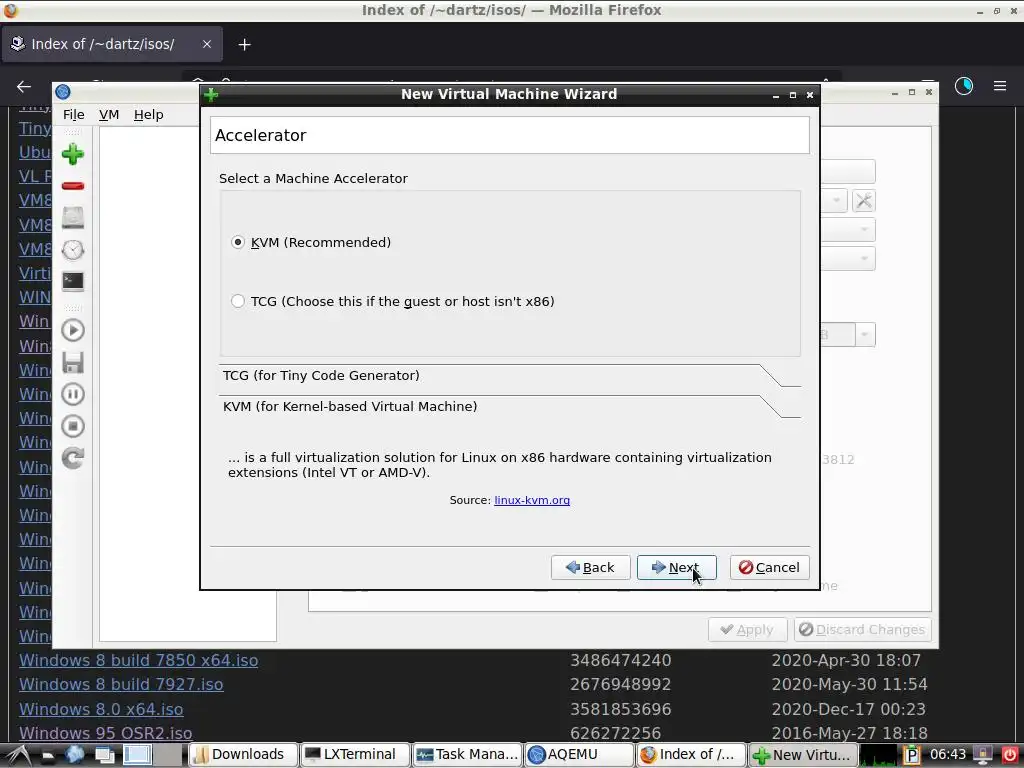The height and width of the screenshot is (768, 1024).
Task: Open a new Firefox tab with plus icon
Action: pos(244,44)
